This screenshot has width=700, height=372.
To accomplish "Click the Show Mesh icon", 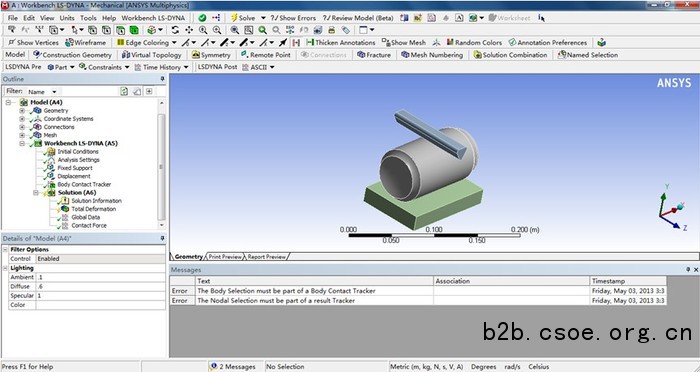I will [x=386, y=42].
